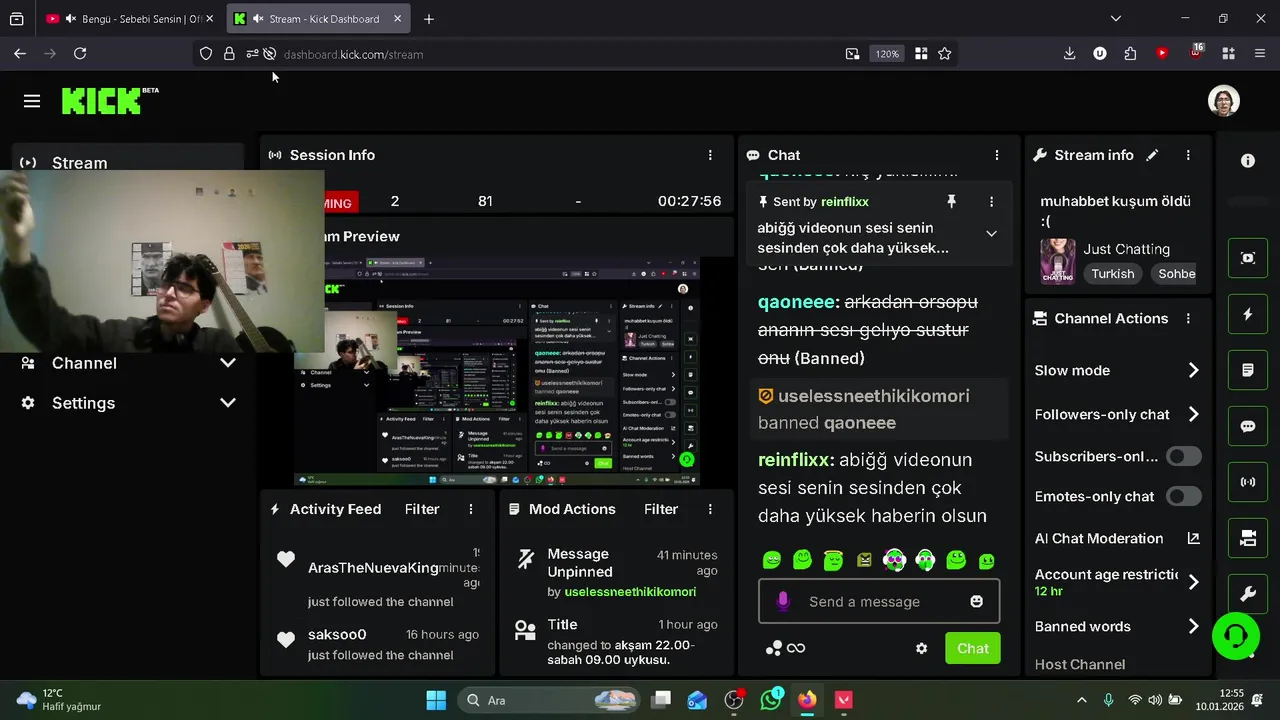Screen dimensions: 1280x720
Task: Open Banned words arrow
Action: point(1193,626)
